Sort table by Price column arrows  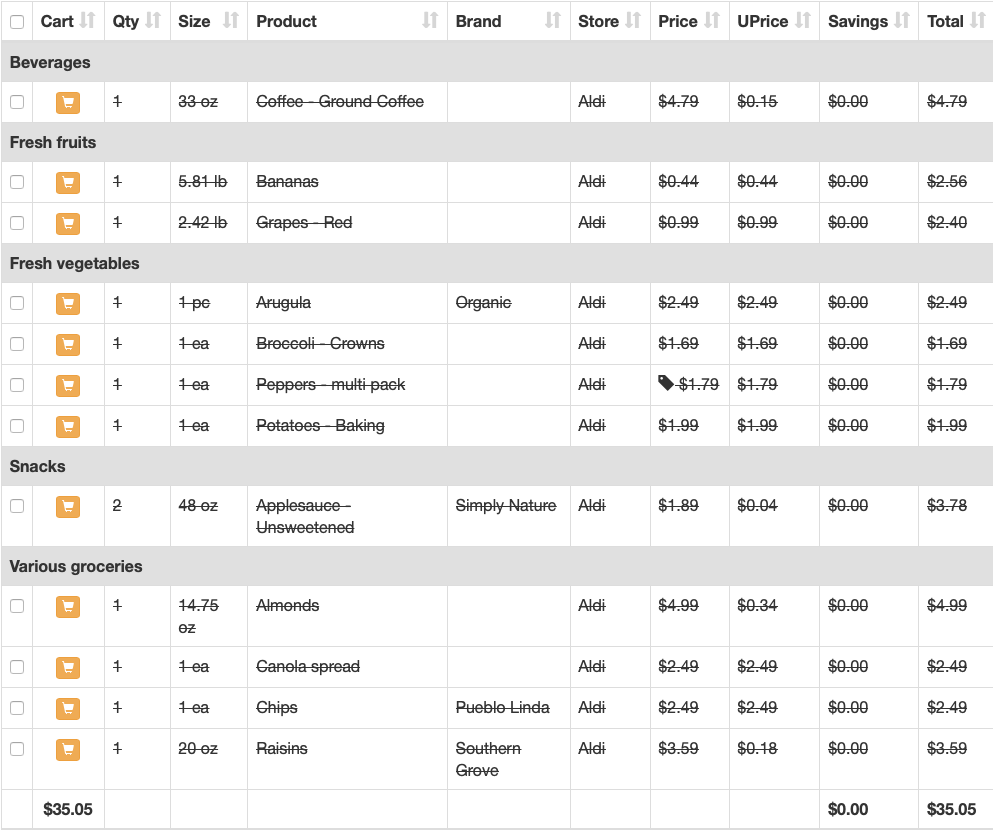(712, 21)
